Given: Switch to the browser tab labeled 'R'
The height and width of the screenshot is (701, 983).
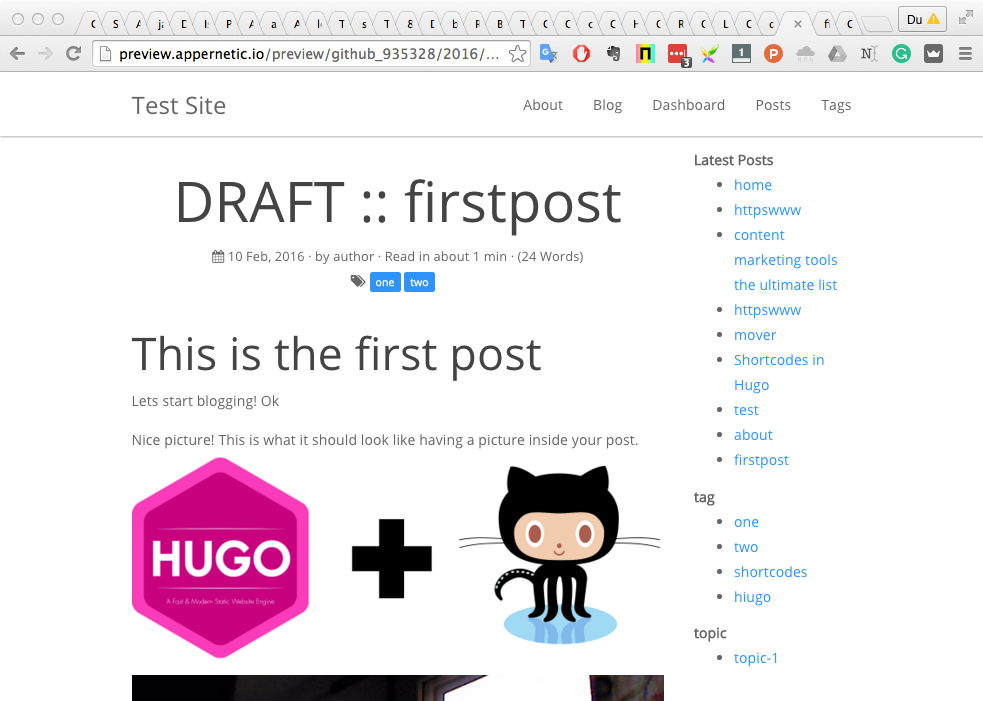Looking at the screenshot, I should coord(680,24).
